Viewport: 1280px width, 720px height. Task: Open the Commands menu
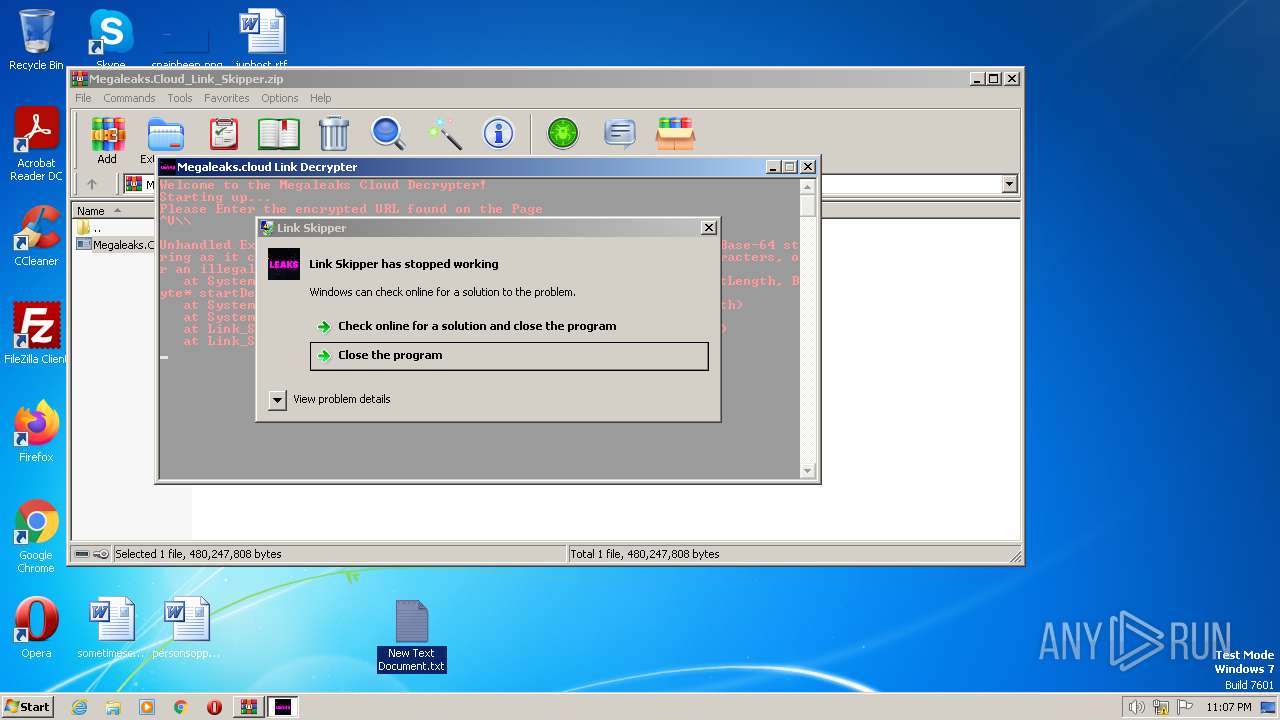[129, 98]
